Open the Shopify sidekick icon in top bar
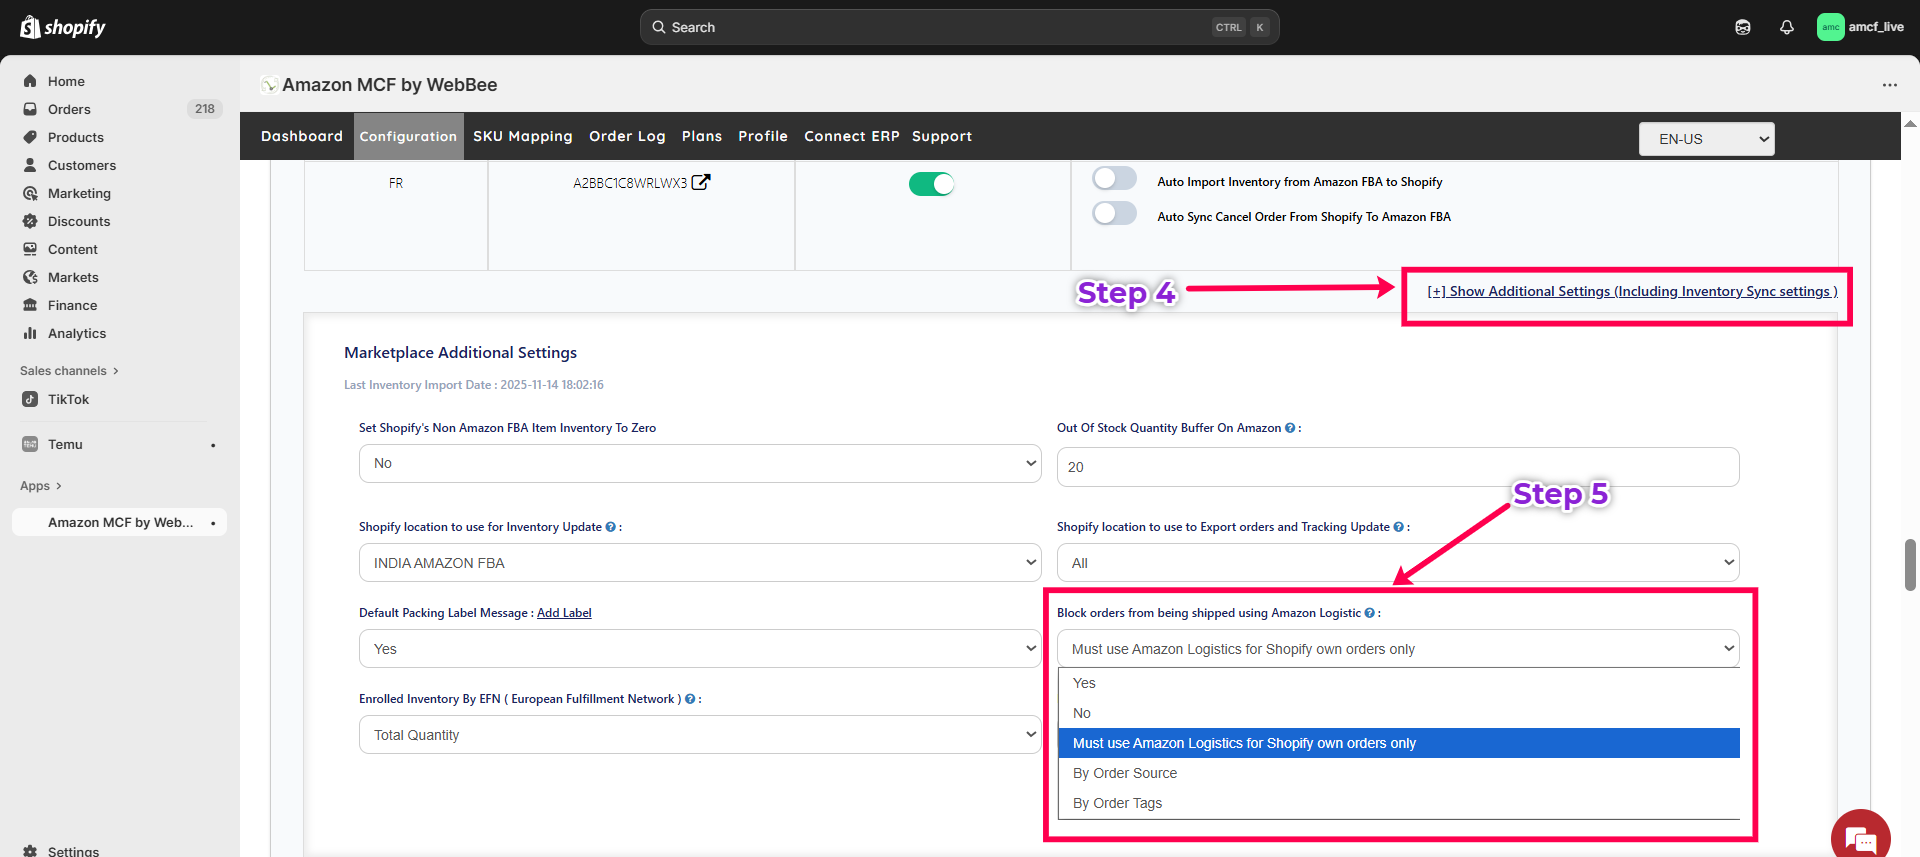Image resolution: width=1920 pixels, height=857 pixels. (x=1742, y=27)
